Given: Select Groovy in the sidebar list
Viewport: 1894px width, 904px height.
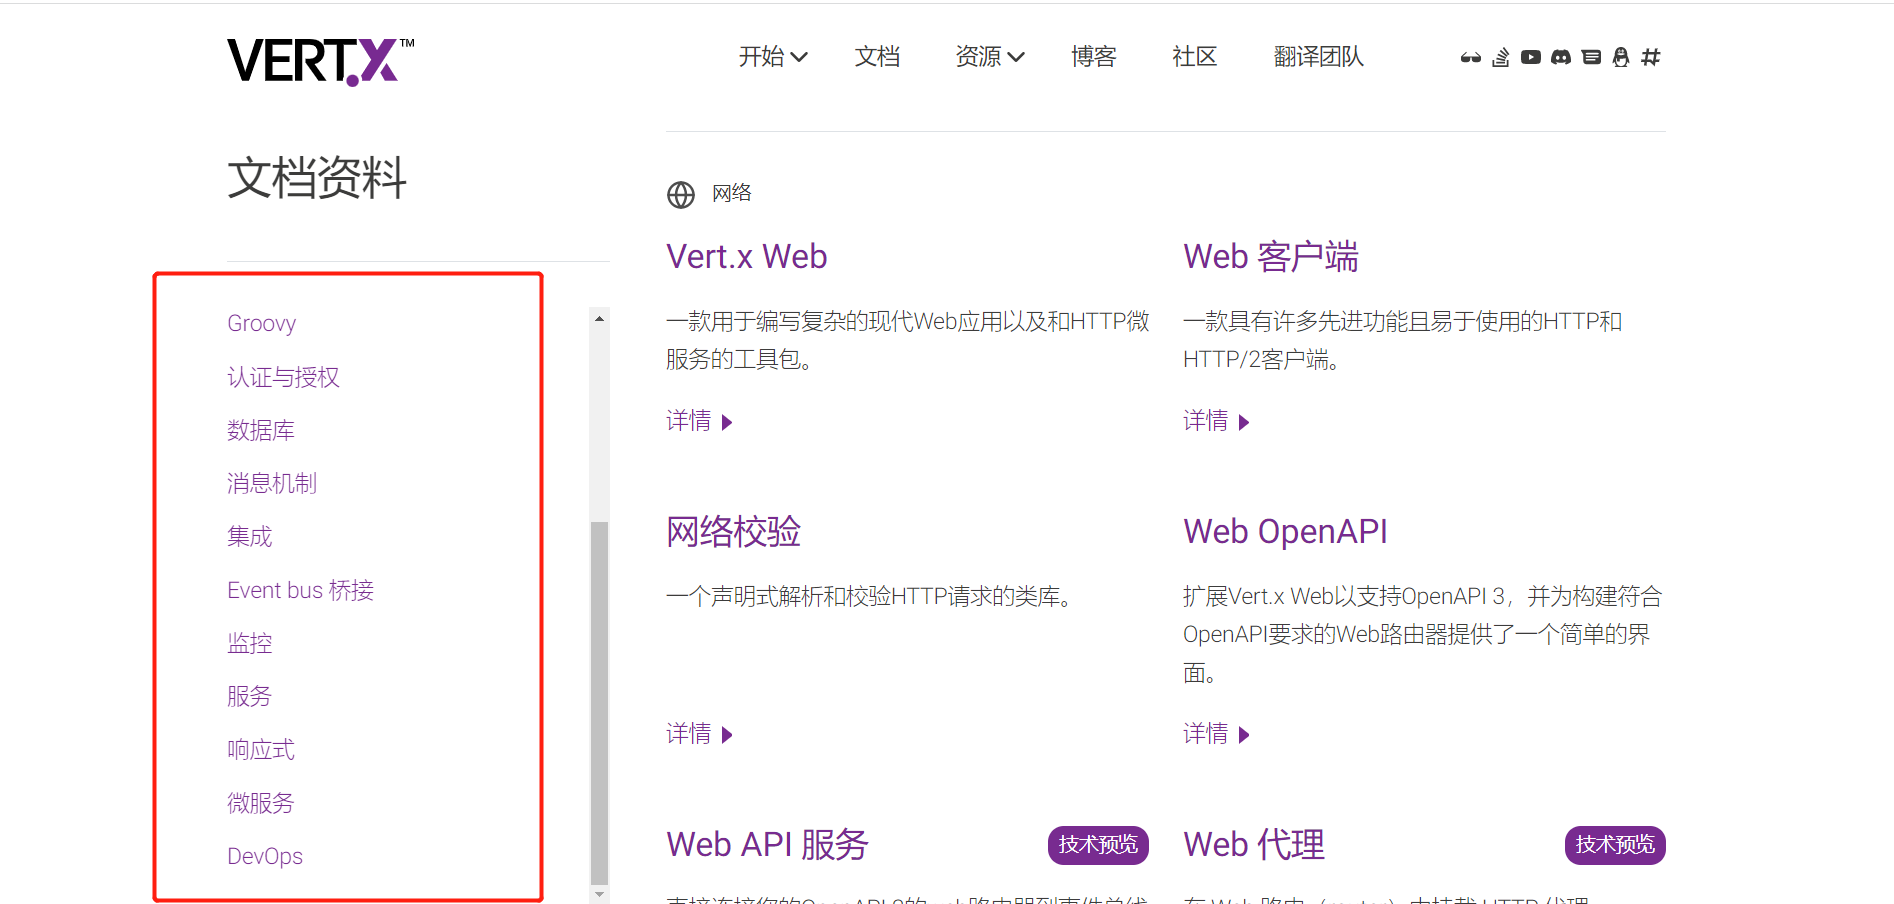Looking at the screenshot, I should tap(261, 322).
